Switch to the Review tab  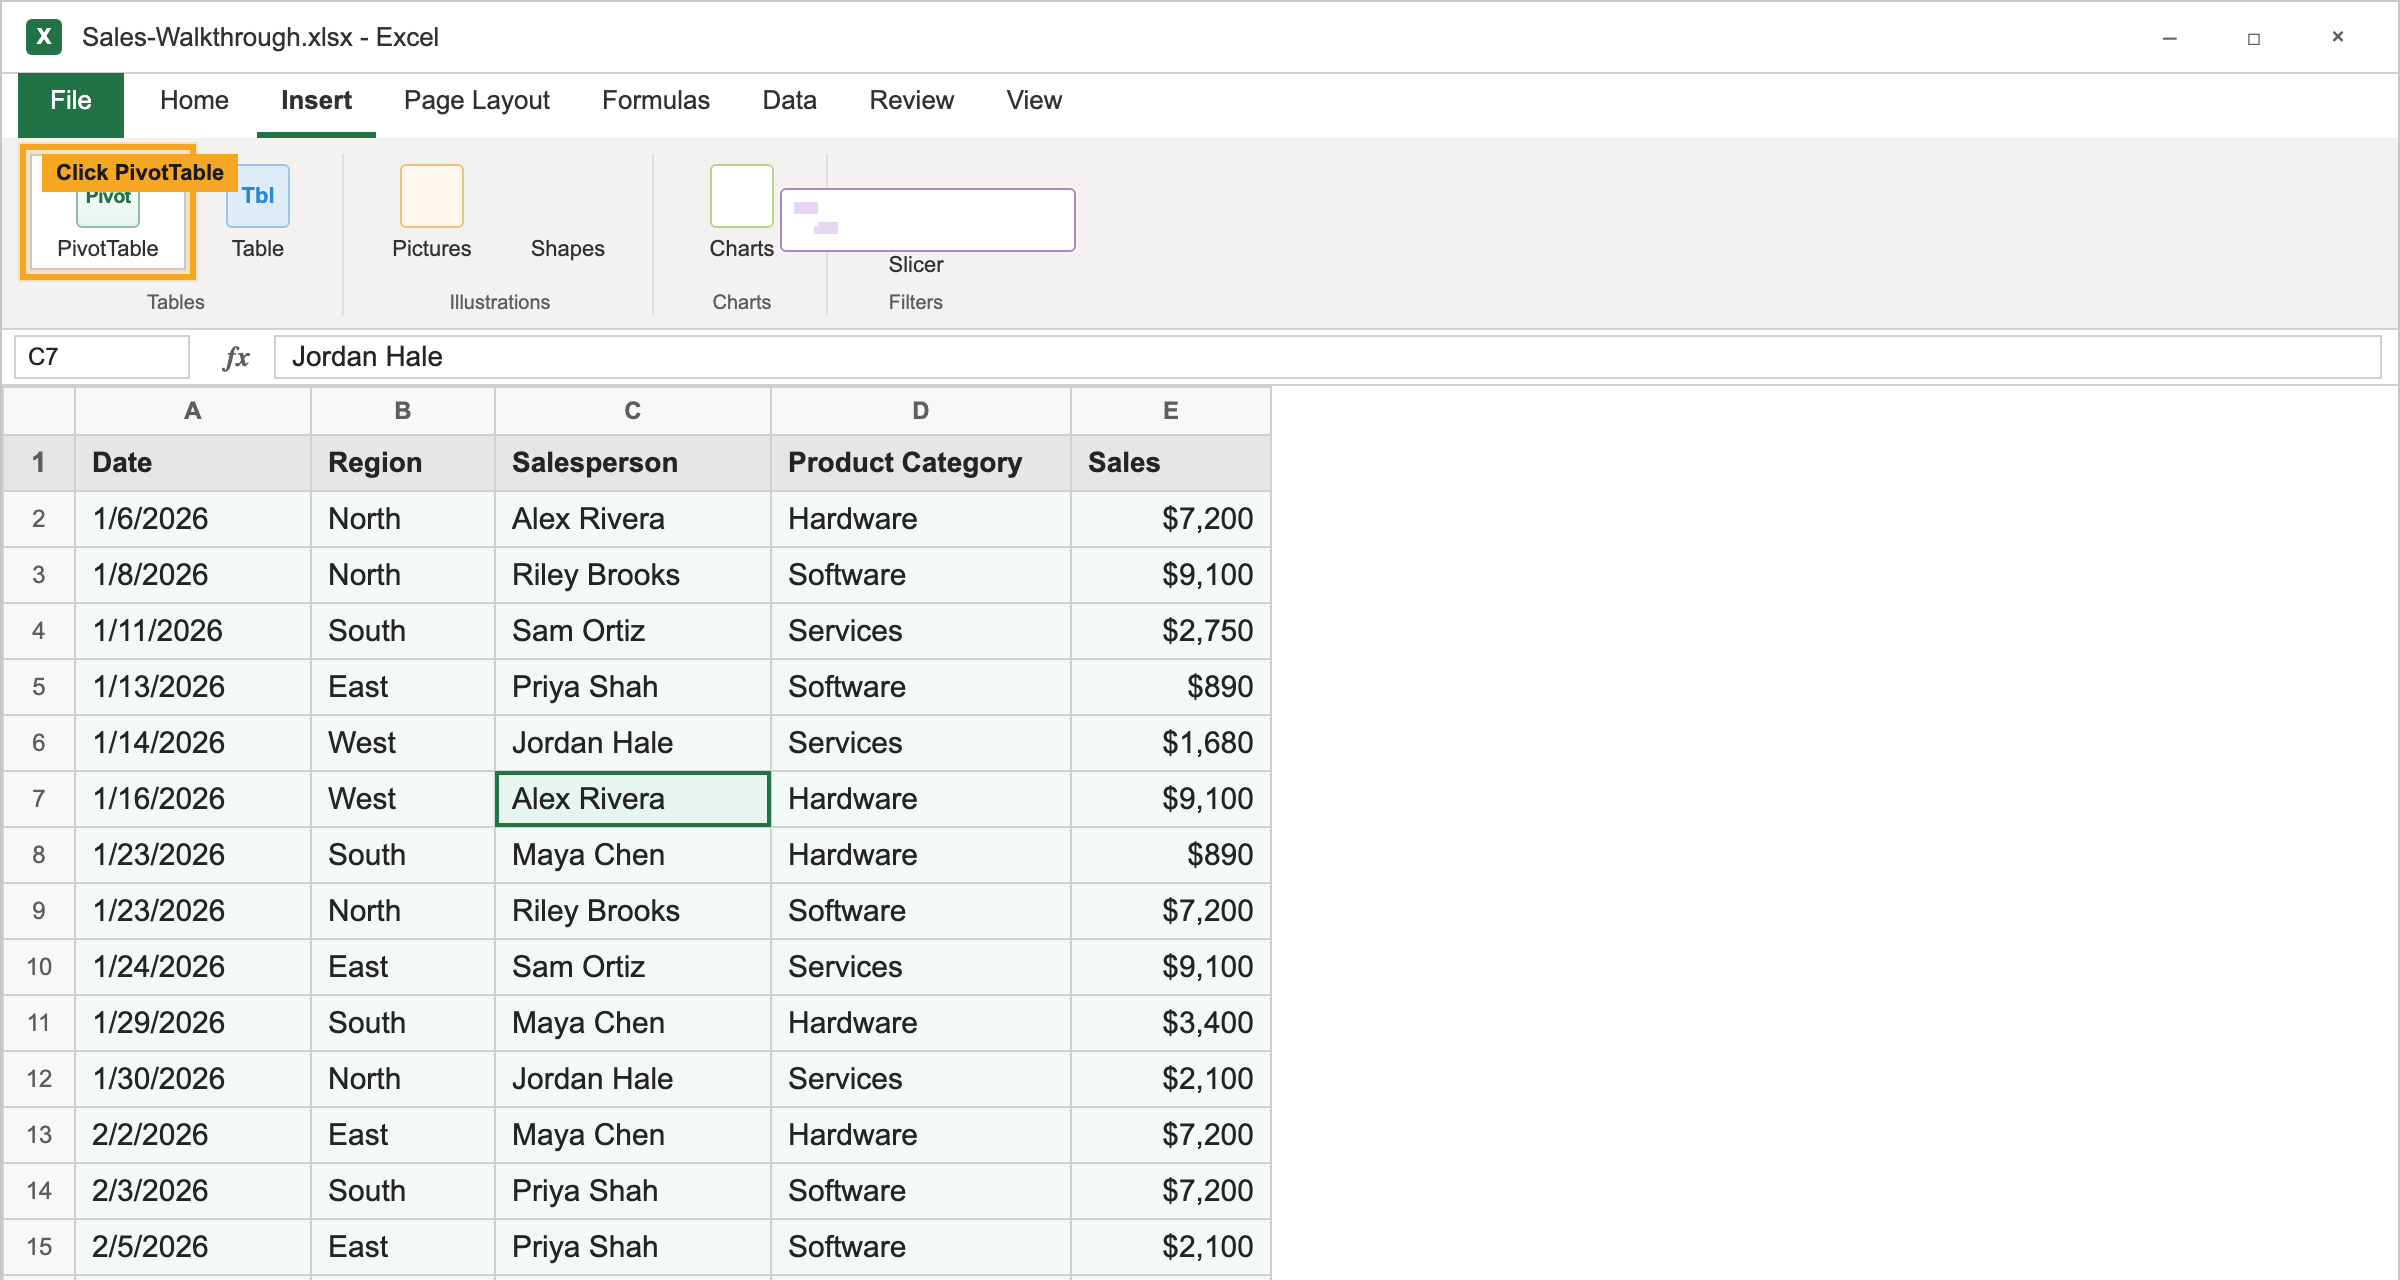[x=912, y=101]
